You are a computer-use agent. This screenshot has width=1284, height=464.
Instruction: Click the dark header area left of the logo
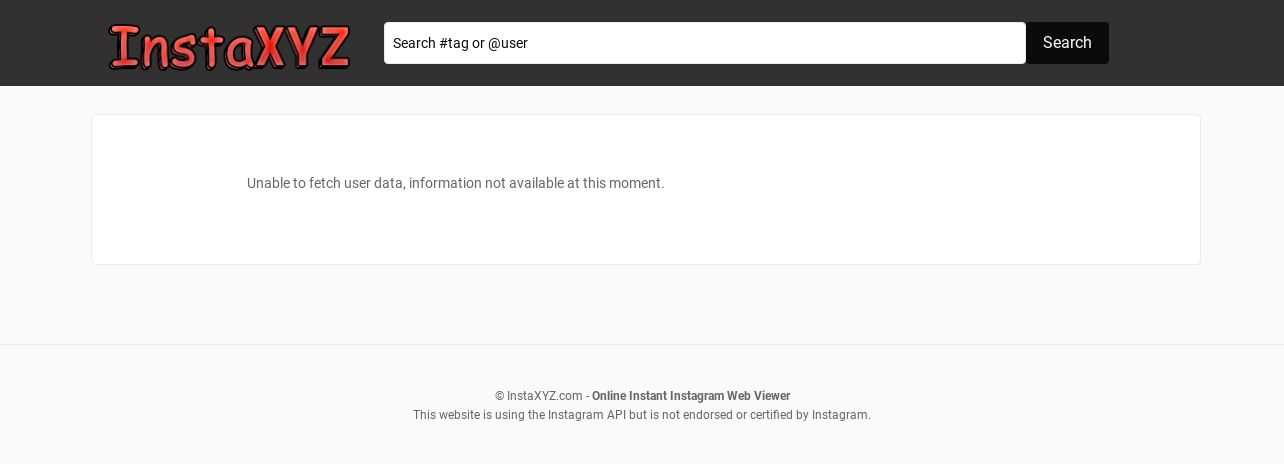pos(50,43)
